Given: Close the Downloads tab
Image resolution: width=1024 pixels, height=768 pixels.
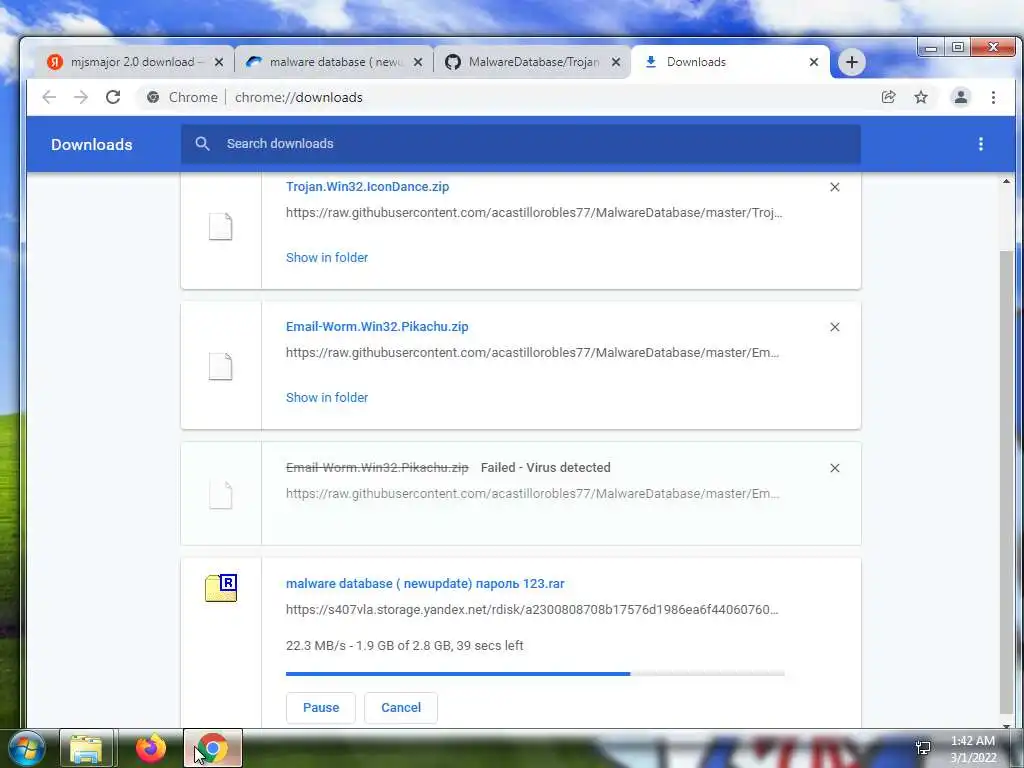Looking at the screenshot, I should point(814,62).
